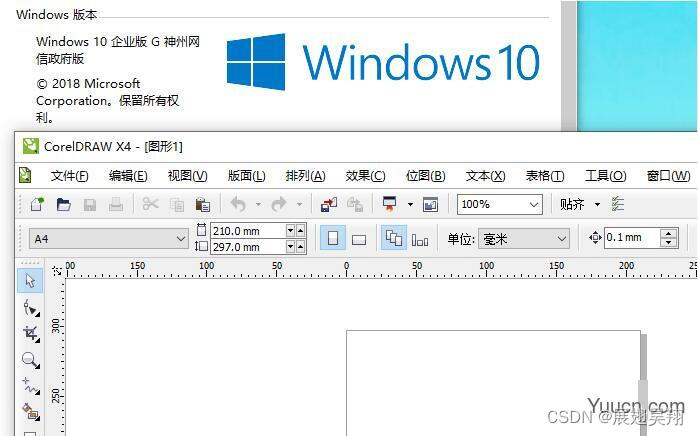Viewport: 698px width, 436px height.
Task: Open the 效果(C) menu
Action: pos(365,176)
